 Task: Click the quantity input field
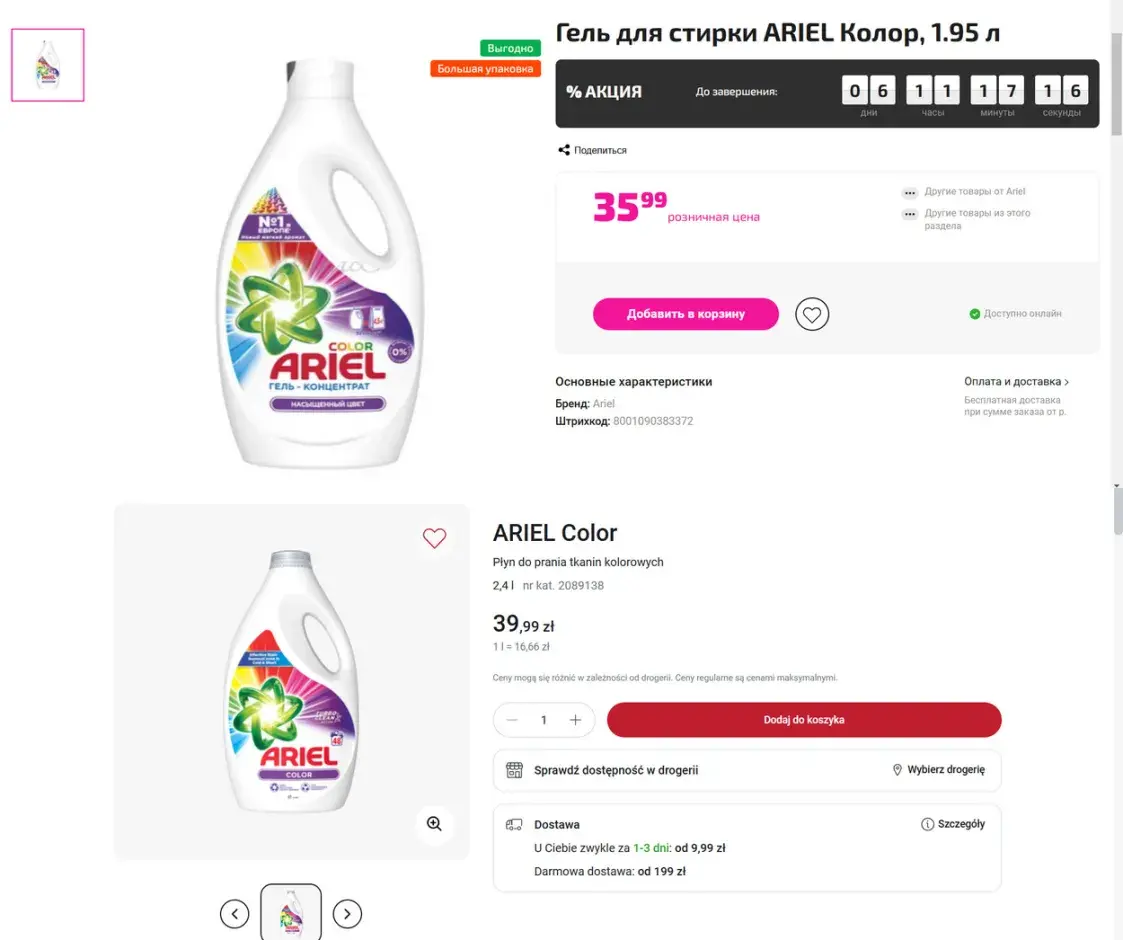(544, 720)
